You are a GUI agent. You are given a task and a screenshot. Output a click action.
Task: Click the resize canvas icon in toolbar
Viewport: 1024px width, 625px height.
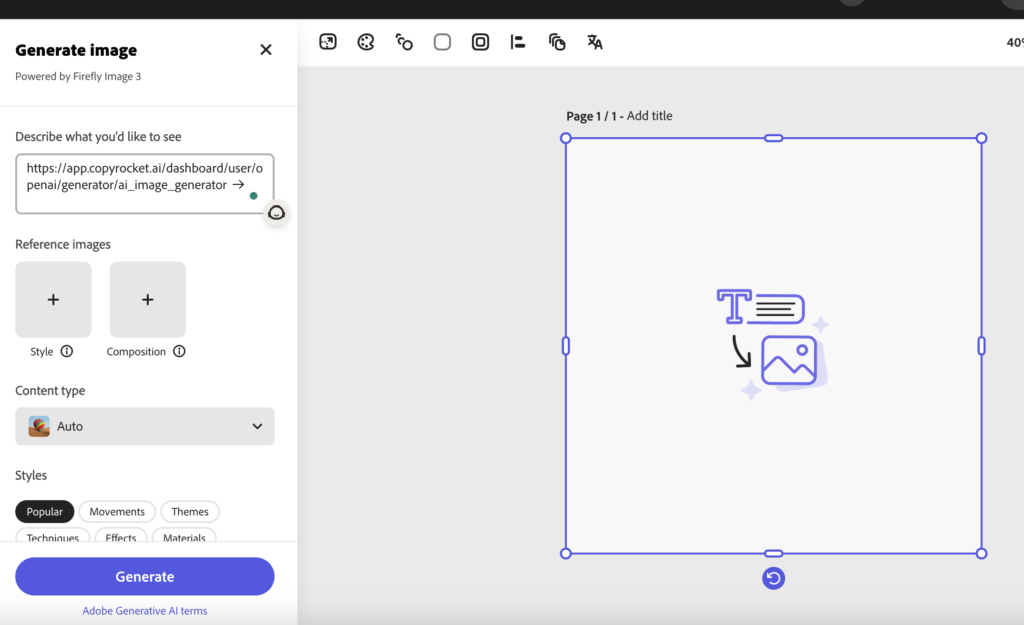coord(328,42)
